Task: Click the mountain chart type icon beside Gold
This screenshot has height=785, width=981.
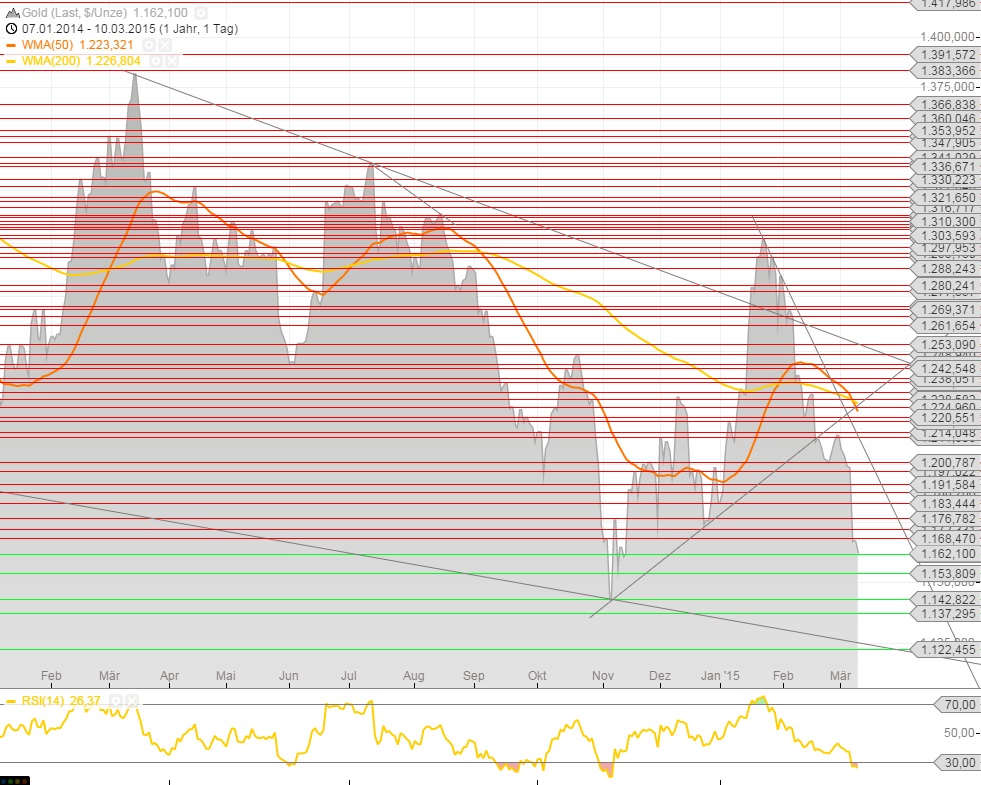Action: (x=11, y=13)
